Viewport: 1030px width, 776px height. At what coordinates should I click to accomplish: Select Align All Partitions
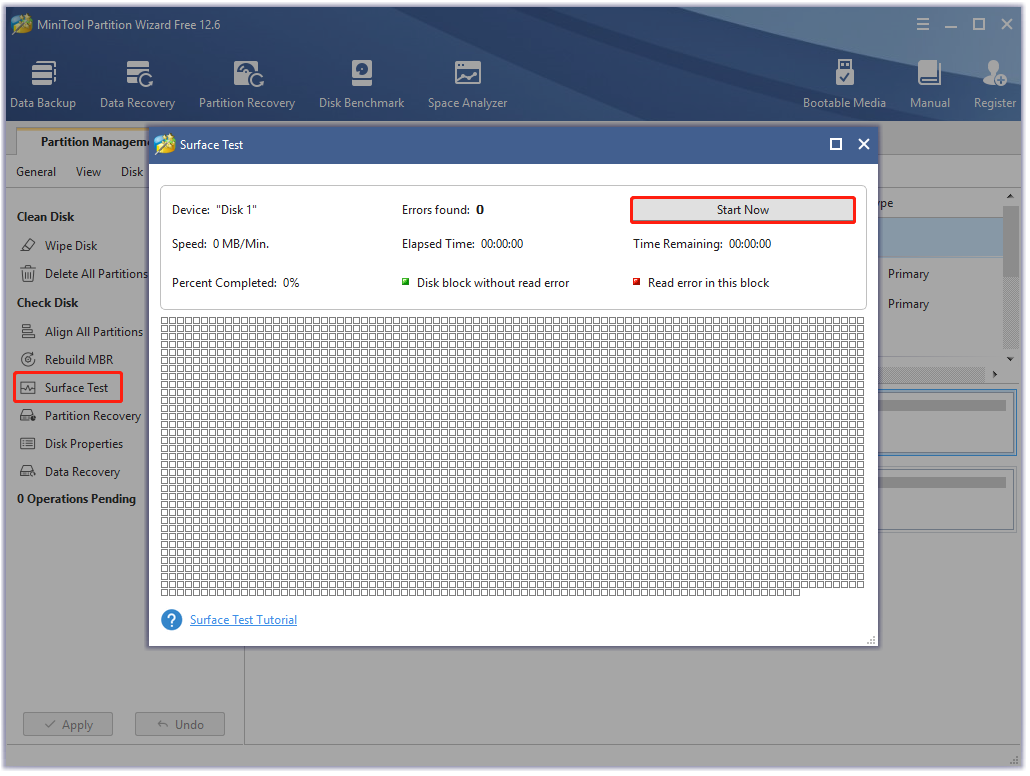(x=81, y=332)
